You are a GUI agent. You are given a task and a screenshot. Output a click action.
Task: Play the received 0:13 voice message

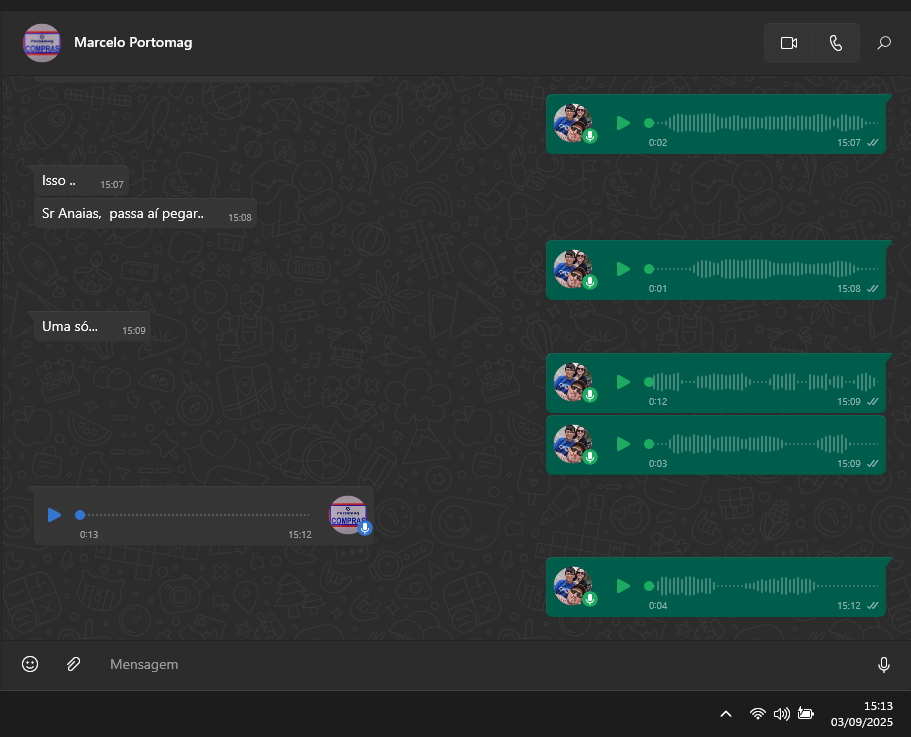coord(54,515)
